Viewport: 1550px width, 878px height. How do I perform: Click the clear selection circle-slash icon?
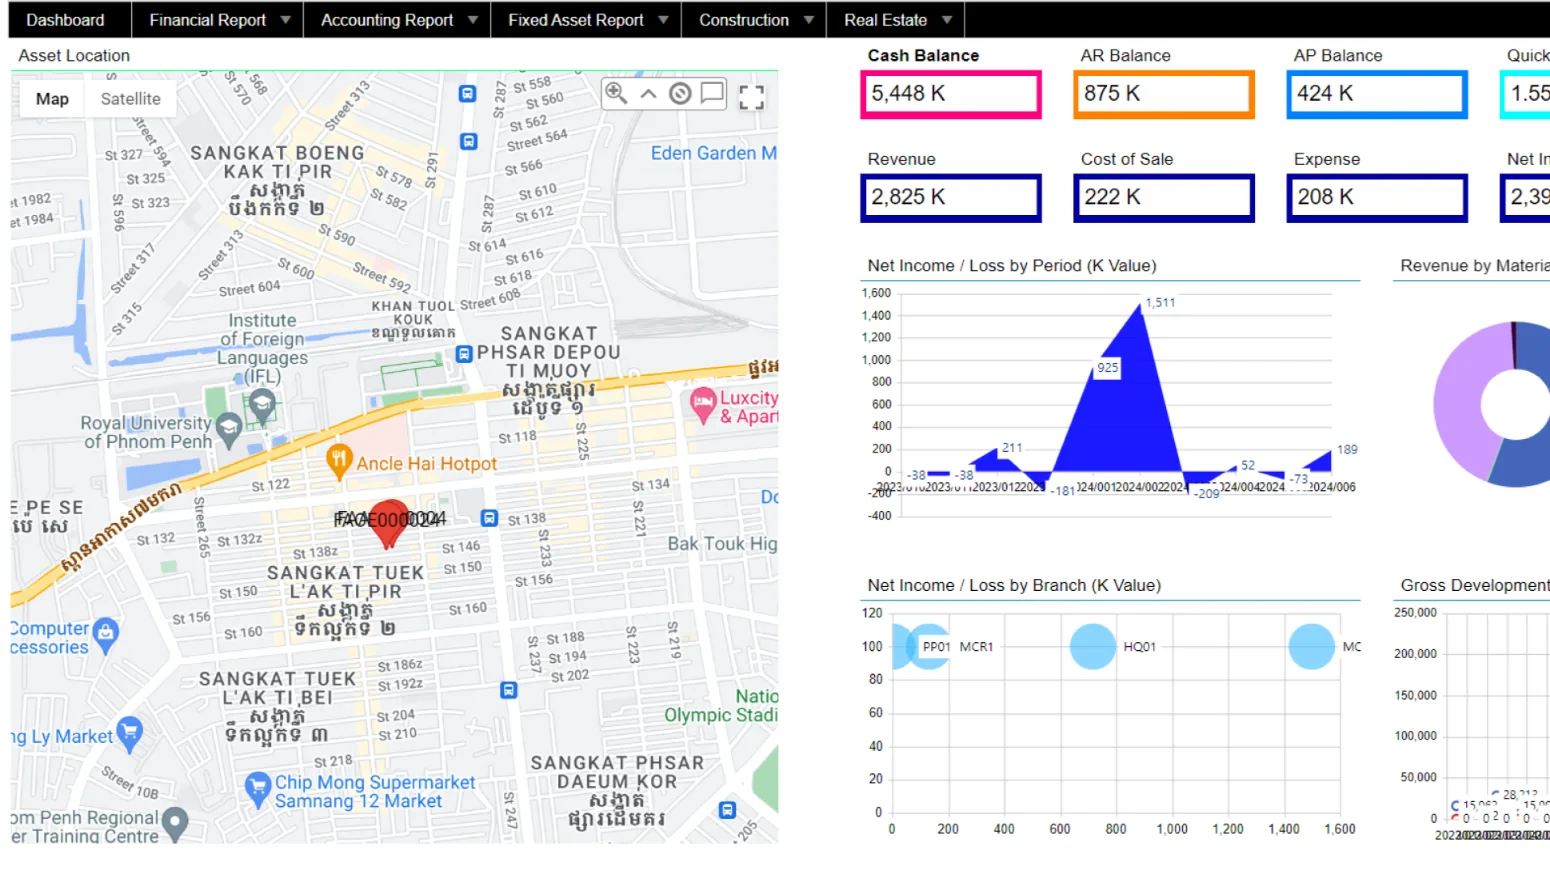[x=680, y=94]
